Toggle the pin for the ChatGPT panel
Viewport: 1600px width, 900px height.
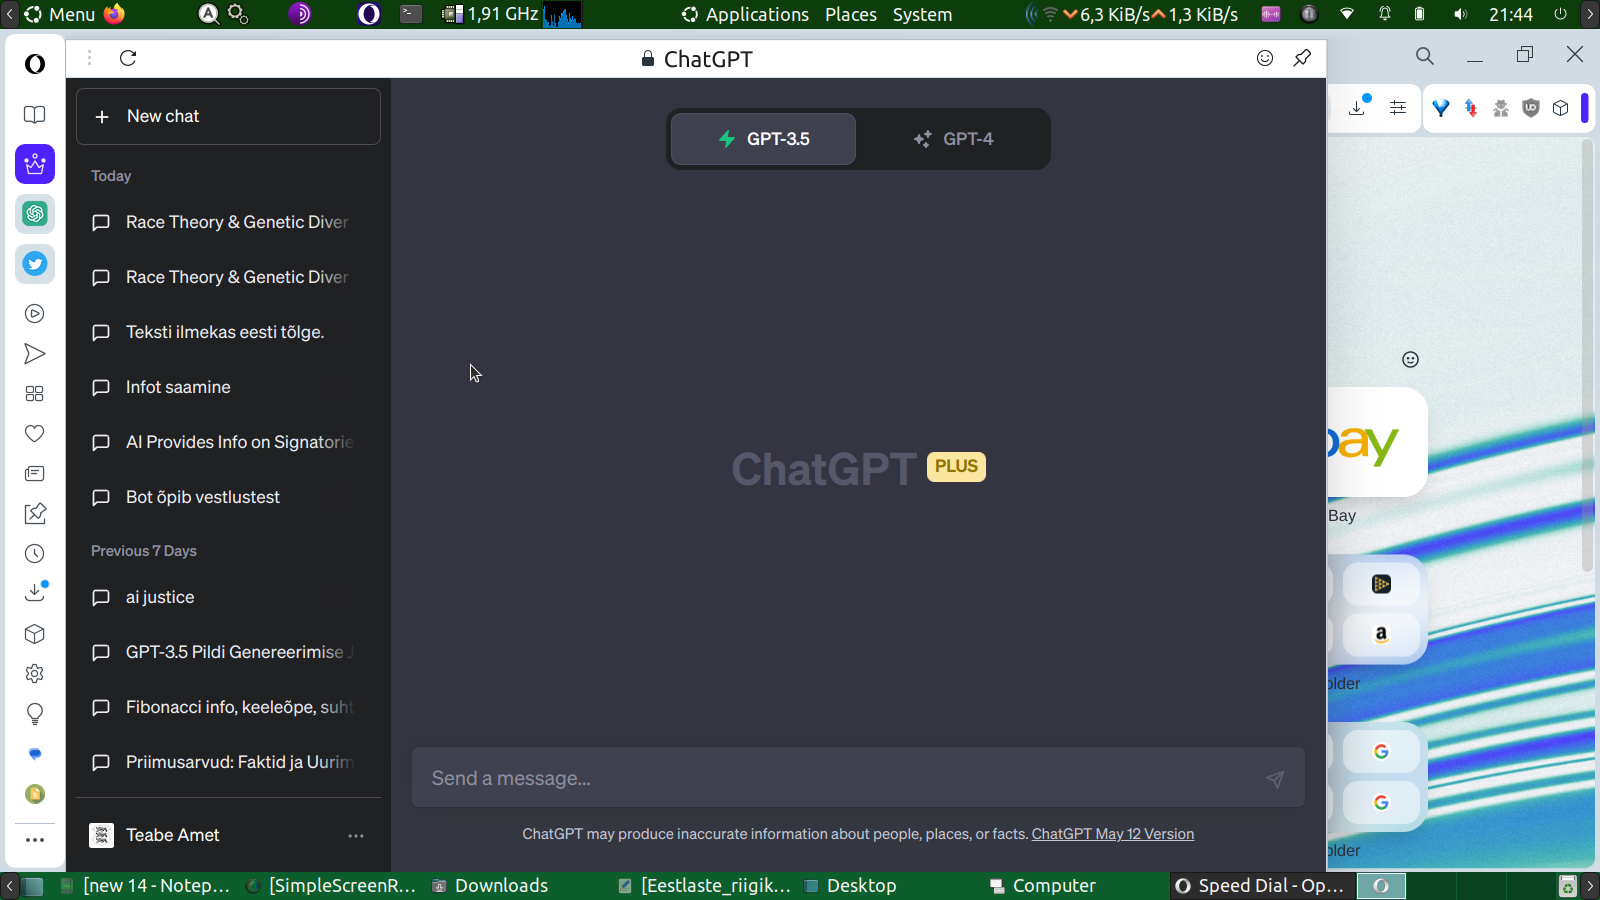[x=1302, y=58]
